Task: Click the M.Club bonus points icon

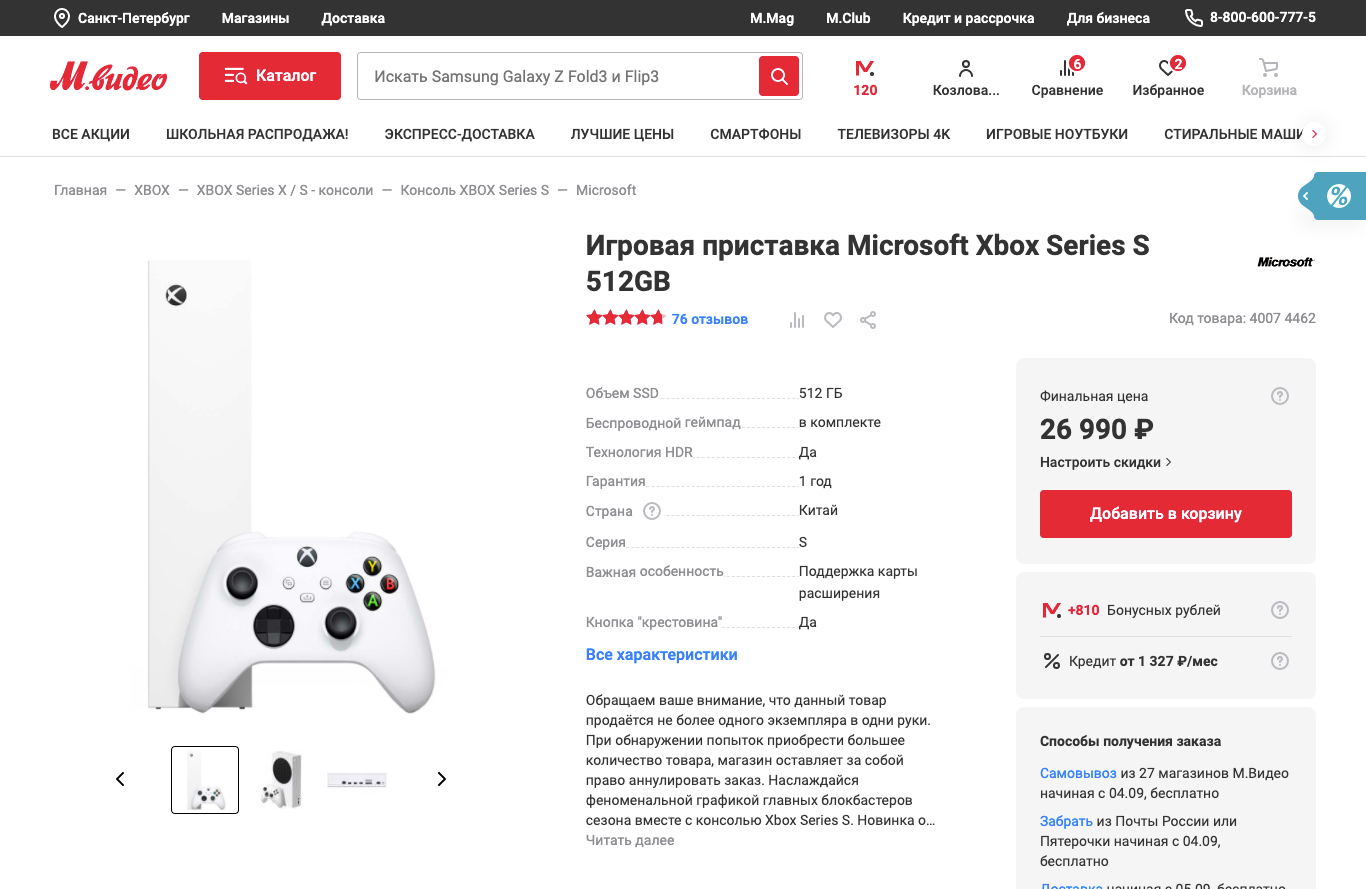Action: tap(865, 77)
